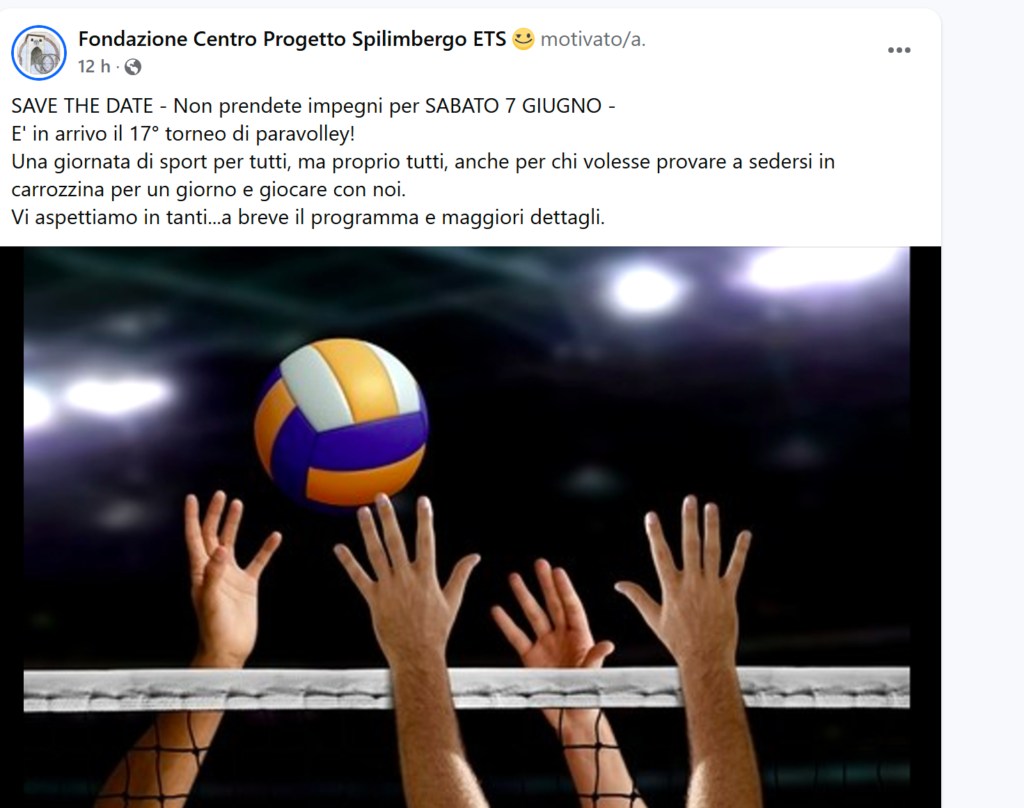Image resolution: width=1024 pixels, height=808 pixels.
Task: Open the "12 h" post timestamp
Action: (94, 67)
